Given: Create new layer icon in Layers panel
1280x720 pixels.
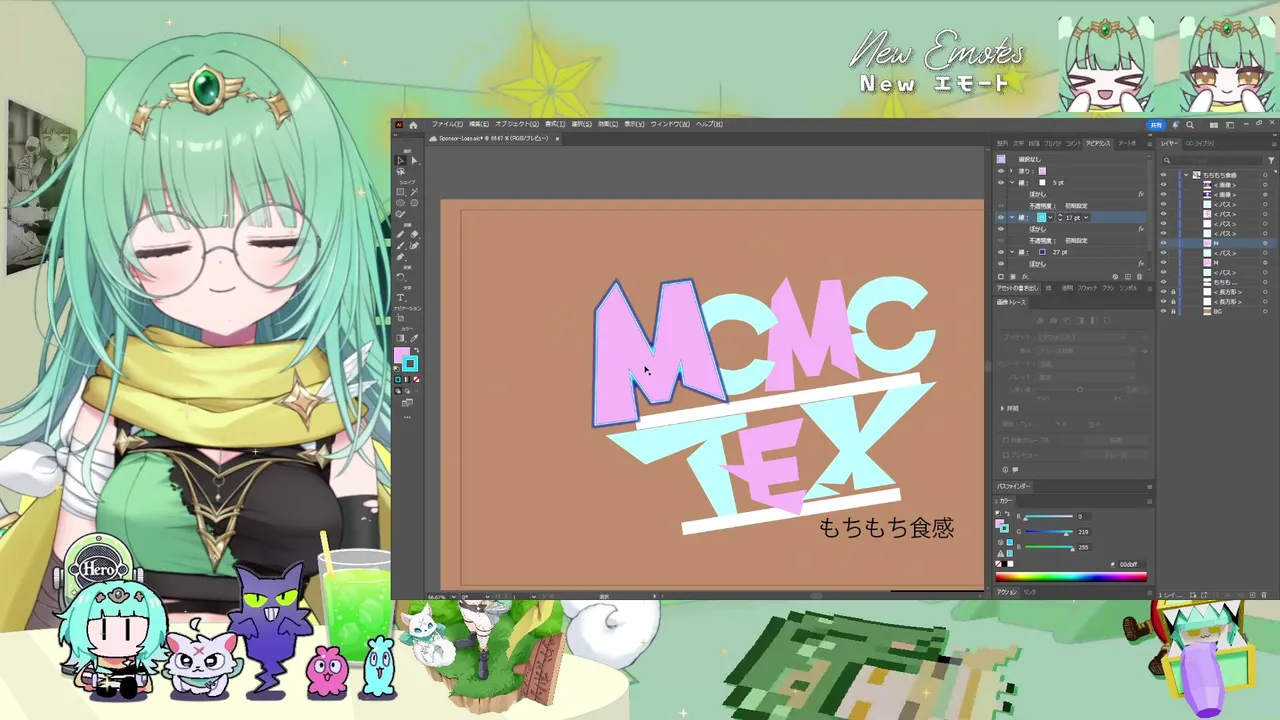Looking at the screenshot, I should (1252, 595).
